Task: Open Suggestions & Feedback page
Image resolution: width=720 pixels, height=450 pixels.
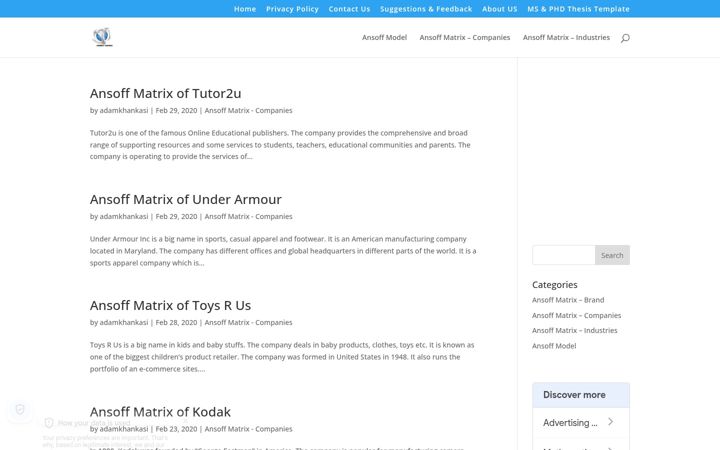Action: coord(426,9)
